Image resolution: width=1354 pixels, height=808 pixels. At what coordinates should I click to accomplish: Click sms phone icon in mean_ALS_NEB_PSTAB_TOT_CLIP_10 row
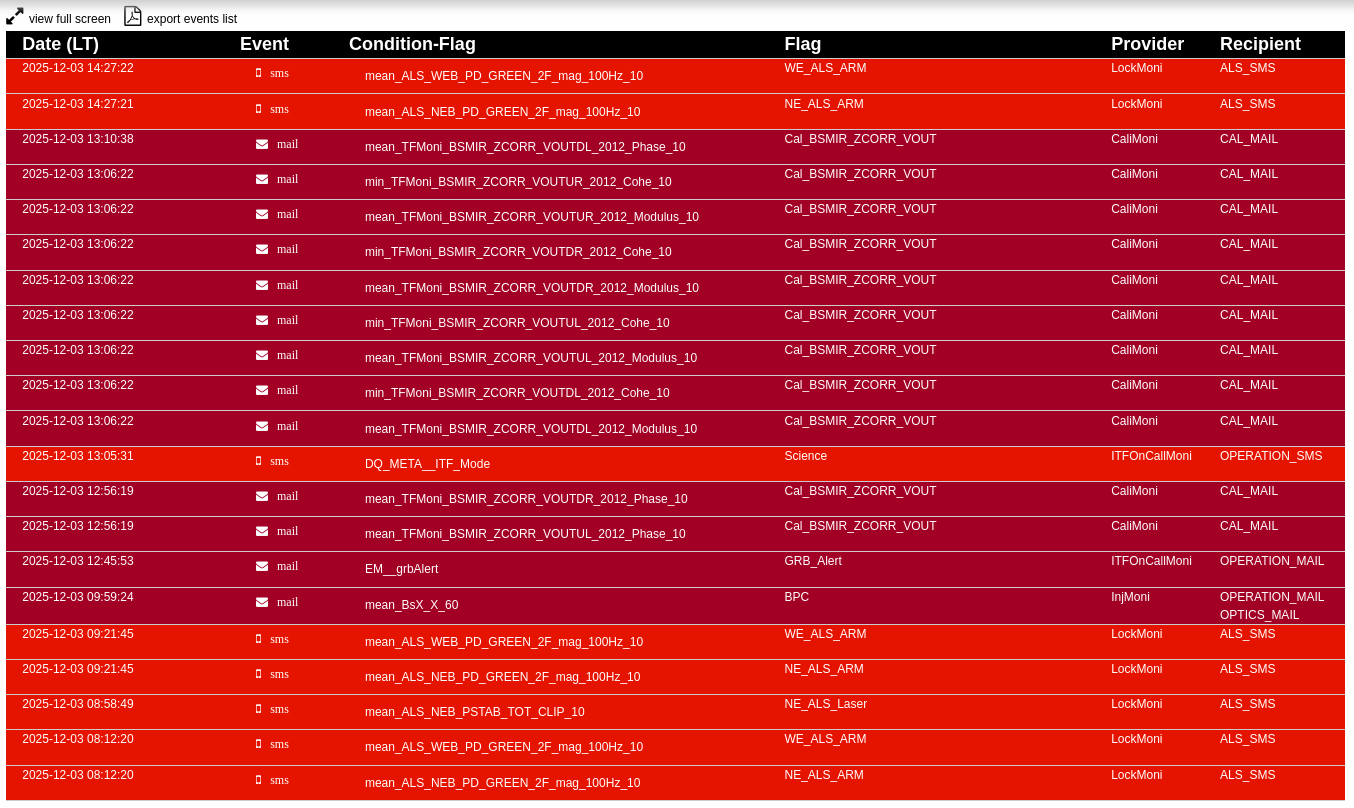(258, 709)
